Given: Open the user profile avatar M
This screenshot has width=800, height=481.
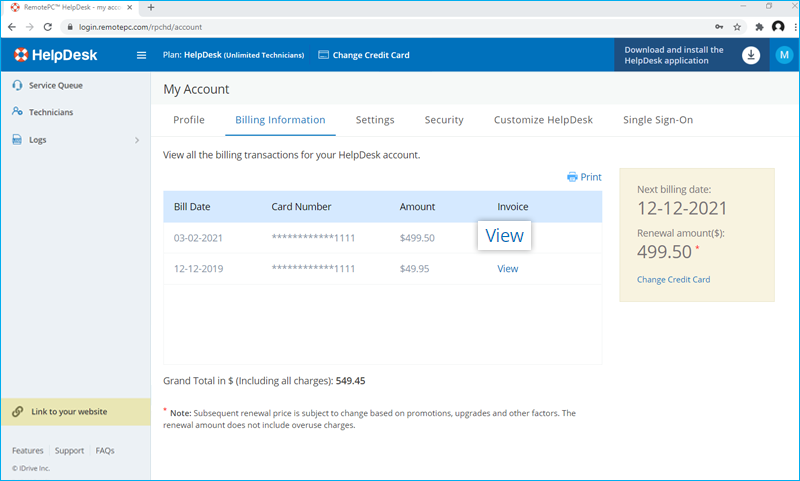Looking at the screenshot, I should (x=783, y=55).
